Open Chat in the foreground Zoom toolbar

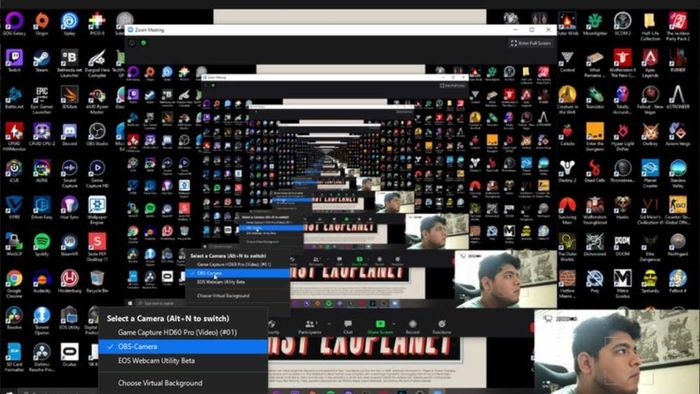click(x=348, y=327)
